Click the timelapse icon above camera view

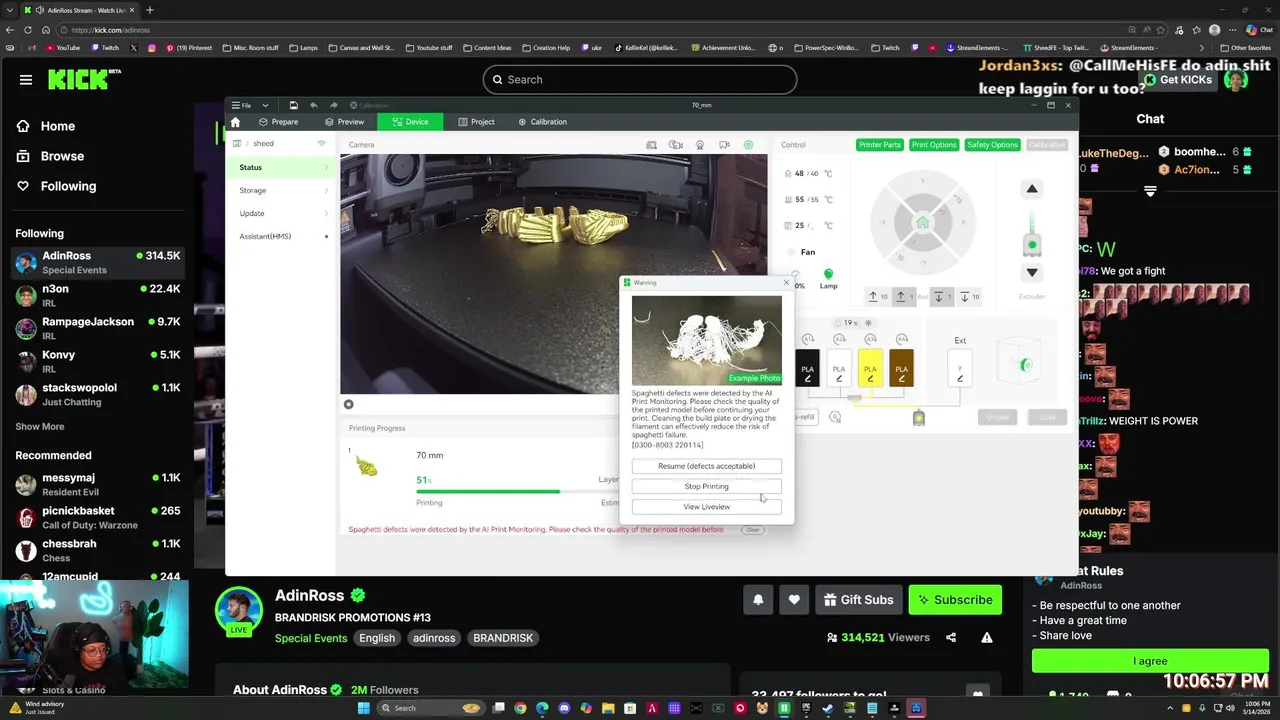point(700,145)
